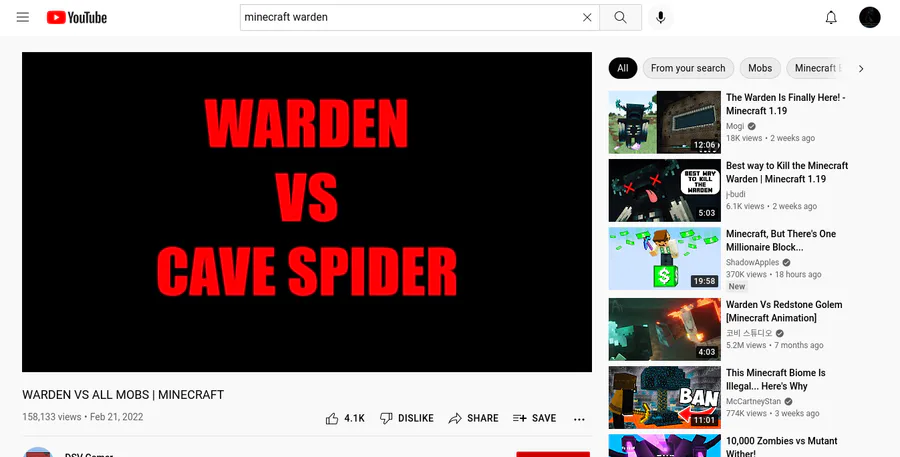Click title The Warden Is Finally Here
Viewport: 900px width, 457px height.
786,104
